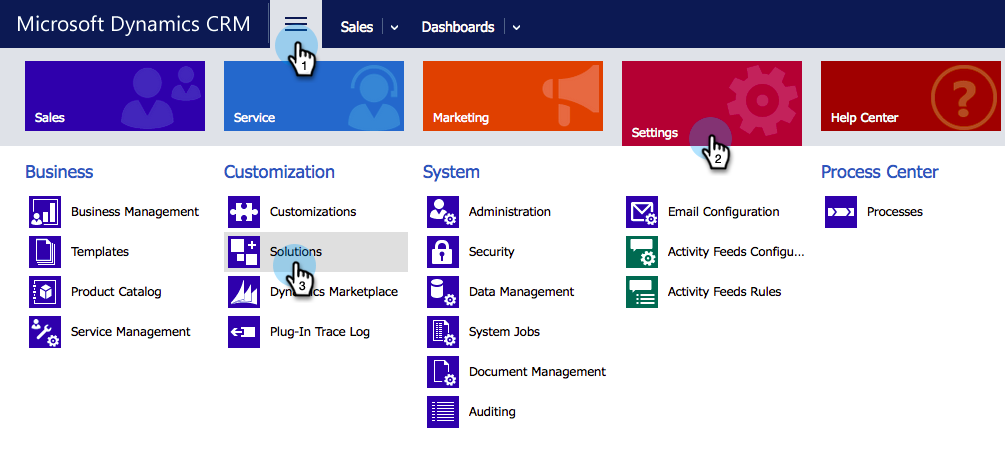1005x449 pixels.
Task: Select Dashboards in the top navigation bar
Action: pos(458,28)
